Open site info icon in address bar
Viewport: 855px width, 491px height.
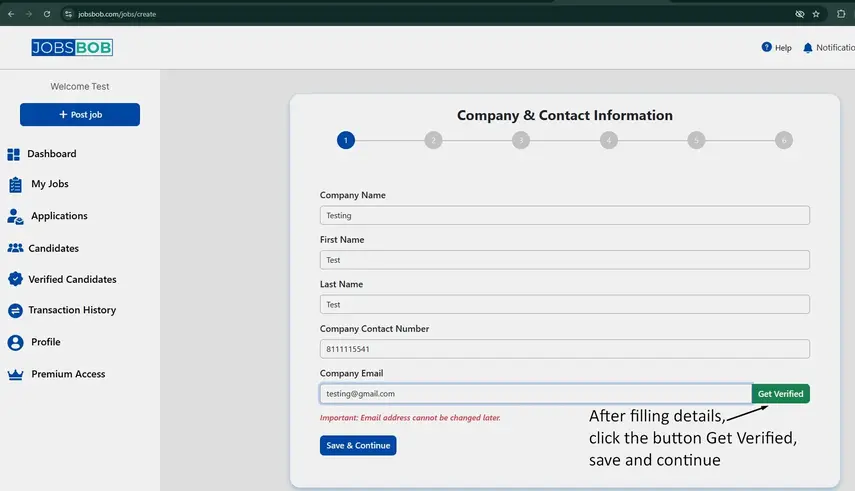pos(68,14)
